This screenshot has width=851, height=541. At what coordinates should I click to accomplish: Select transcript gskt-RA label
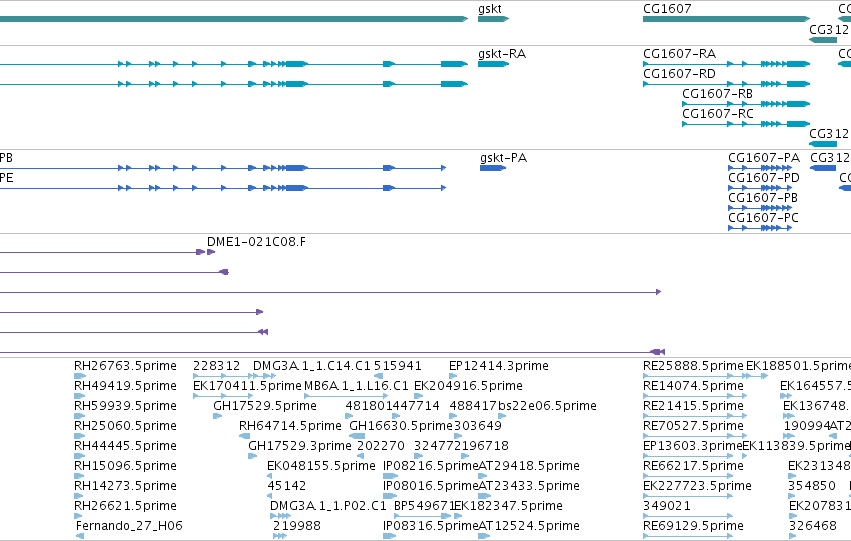coord(502,54)
